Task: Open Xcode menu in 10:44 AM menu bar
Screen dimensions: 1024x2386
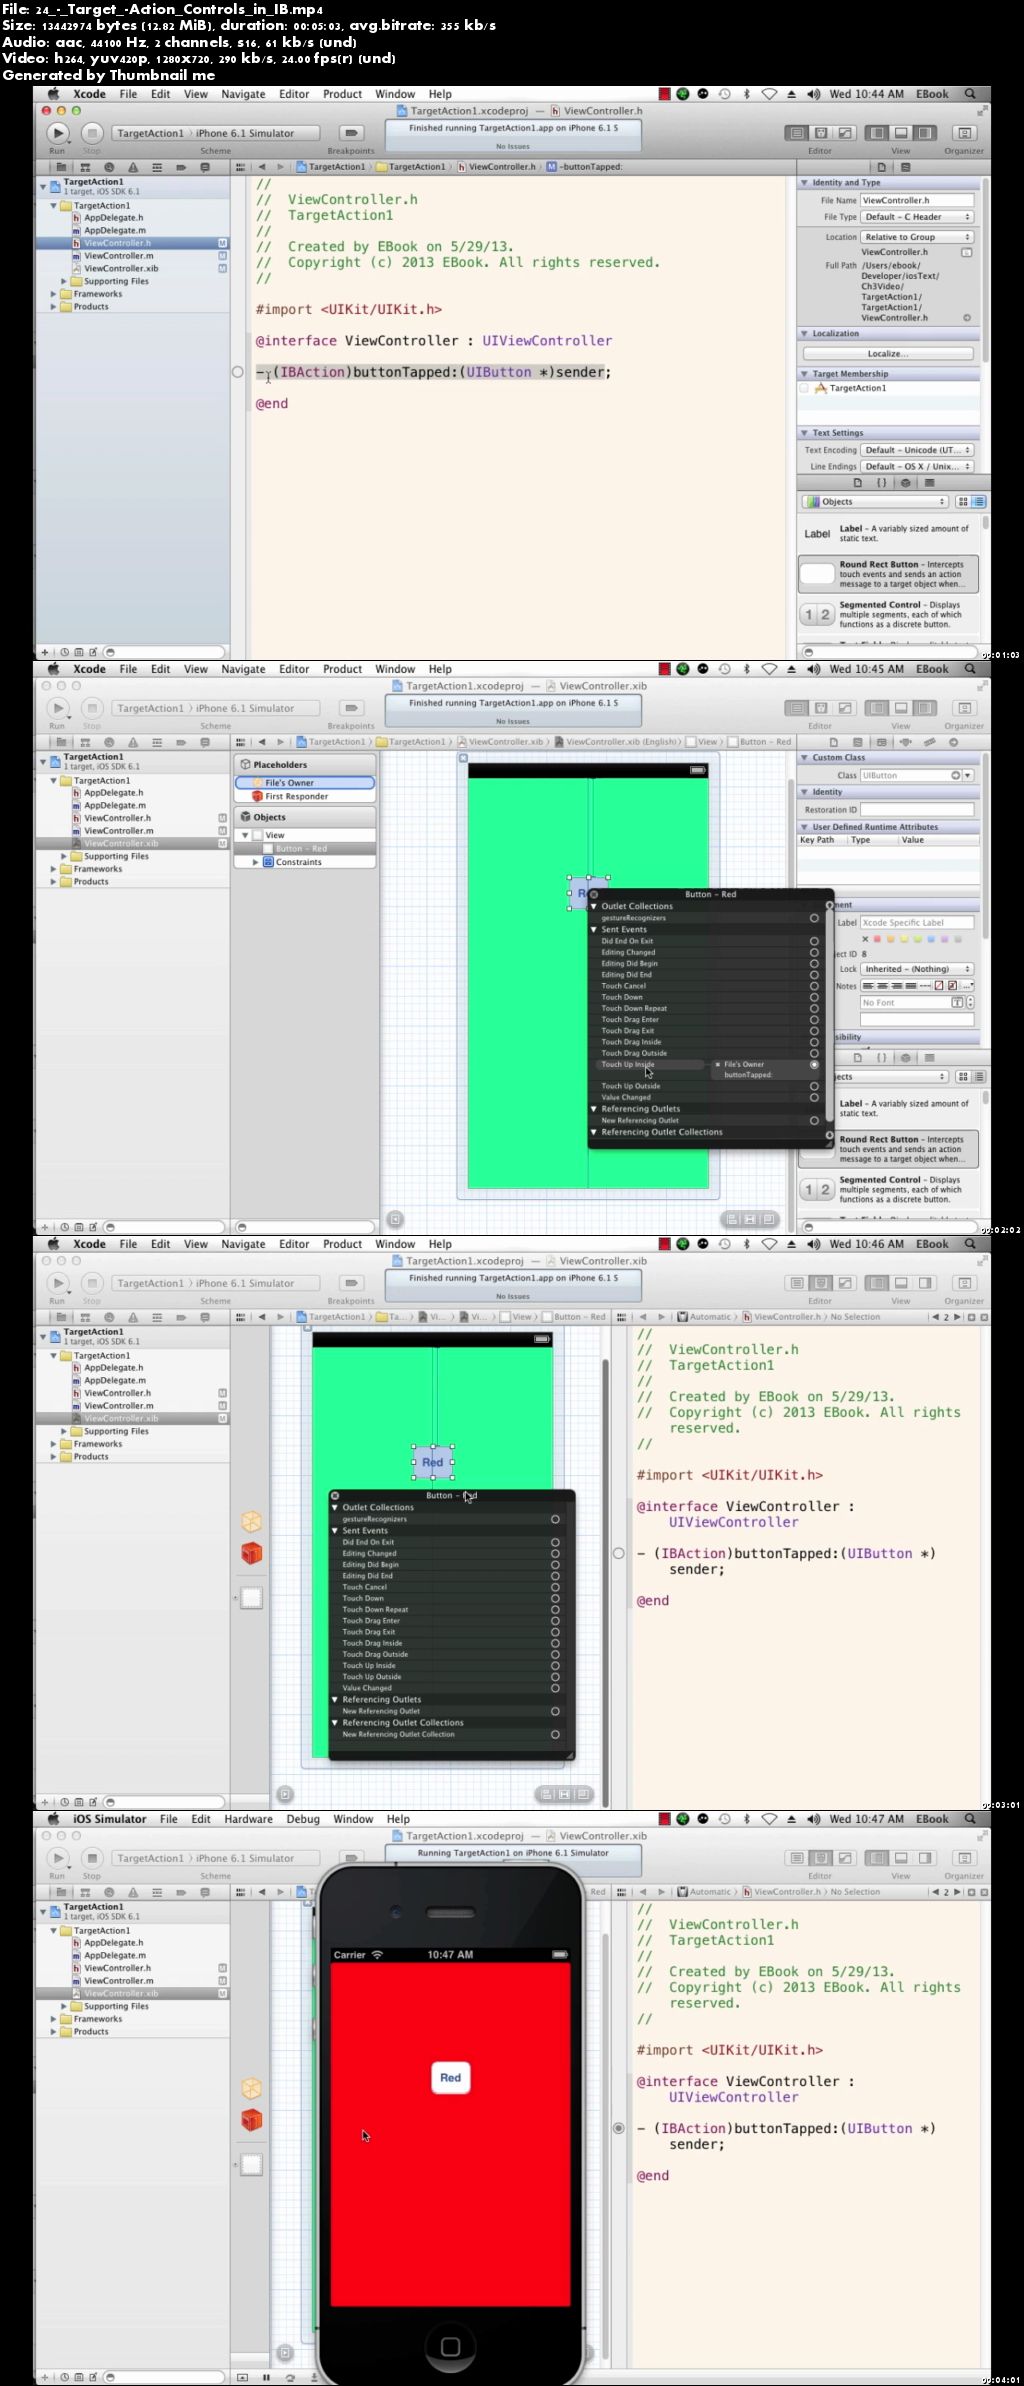Action: click(x=89, y=94)
